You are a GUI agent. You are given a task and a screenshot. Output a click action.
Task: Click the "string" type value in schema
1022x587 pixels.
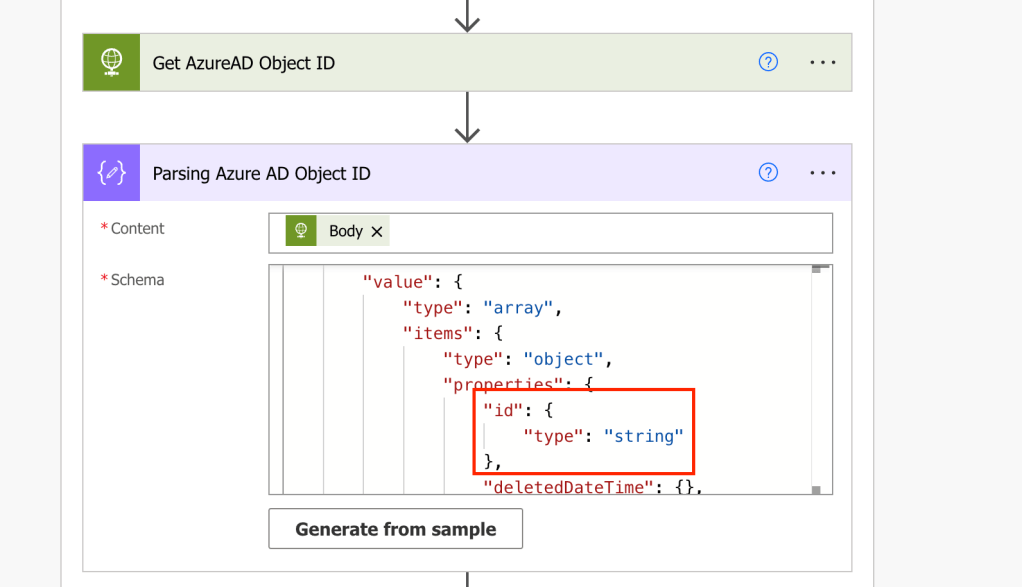click(643, 436)
